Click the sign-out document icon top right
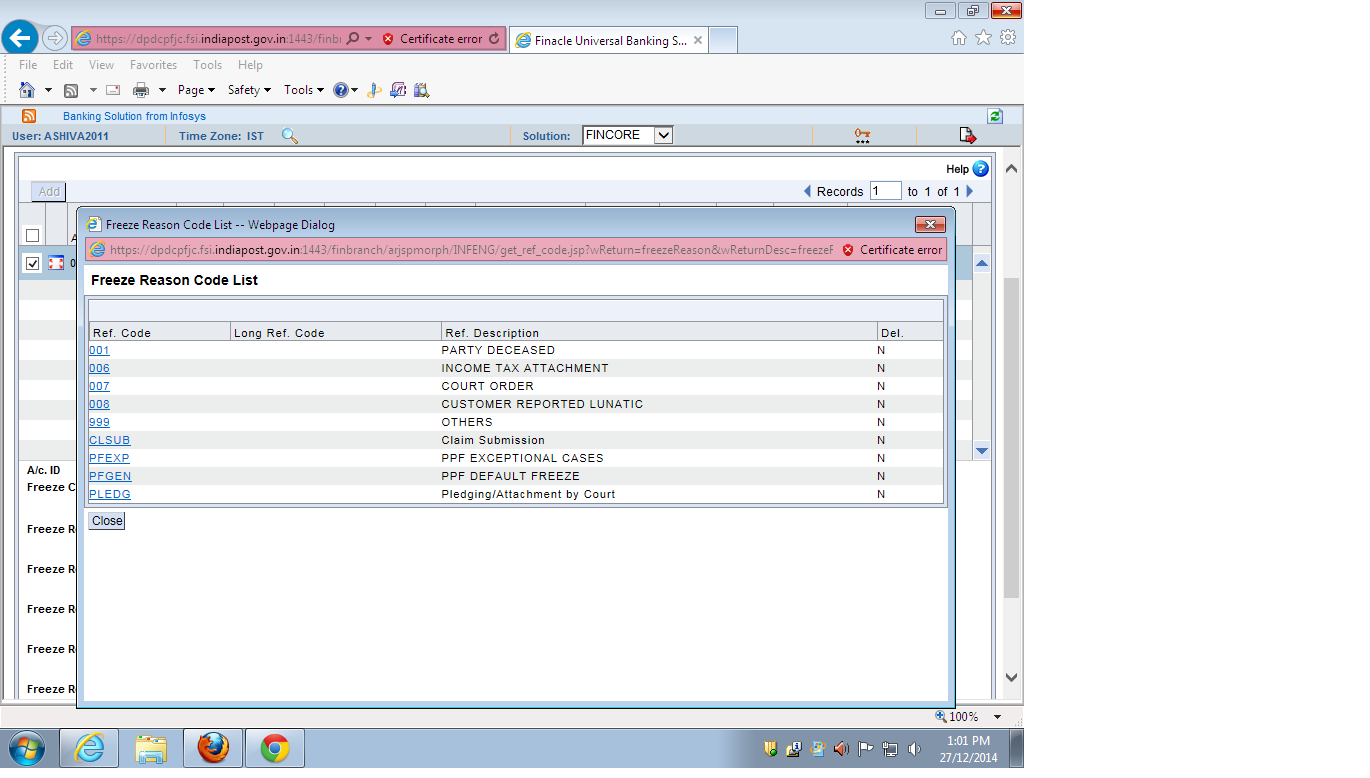The image size is (1370, 778). (x=966, y=133)
